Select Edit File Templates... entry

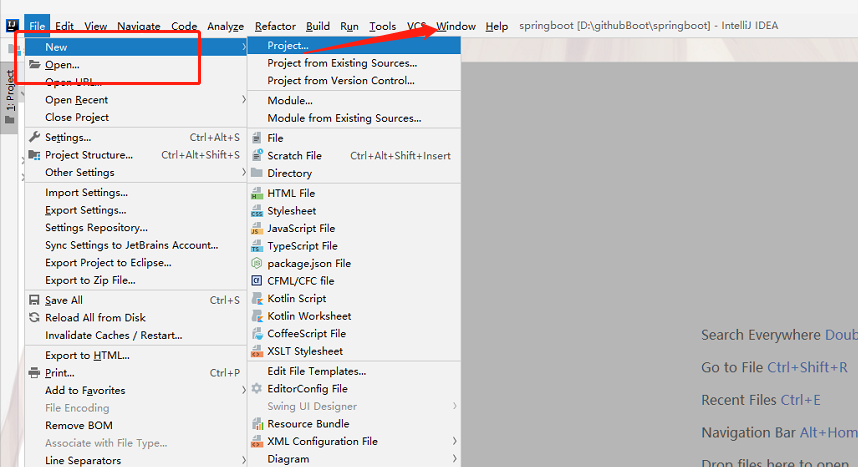[354, 371]
